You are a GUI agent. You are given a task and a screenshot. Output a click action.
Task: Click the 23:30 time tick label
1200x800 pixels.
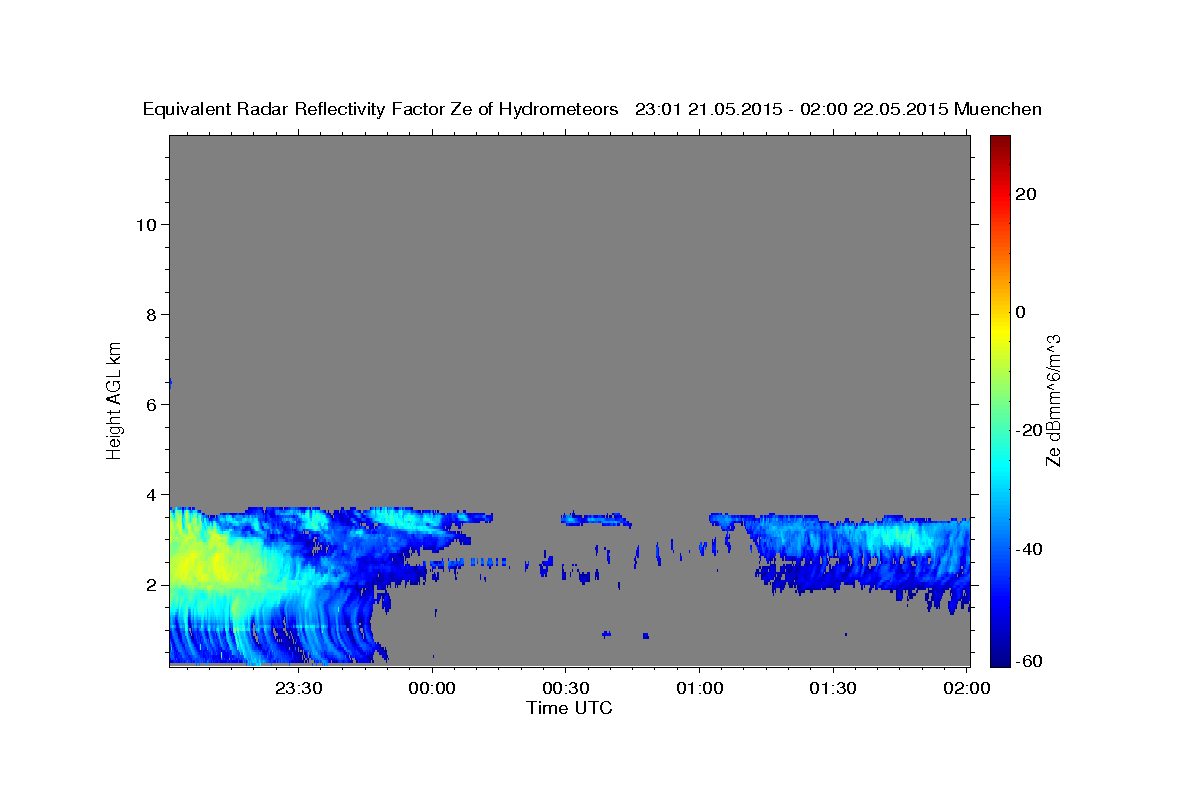tap(299, 688)
